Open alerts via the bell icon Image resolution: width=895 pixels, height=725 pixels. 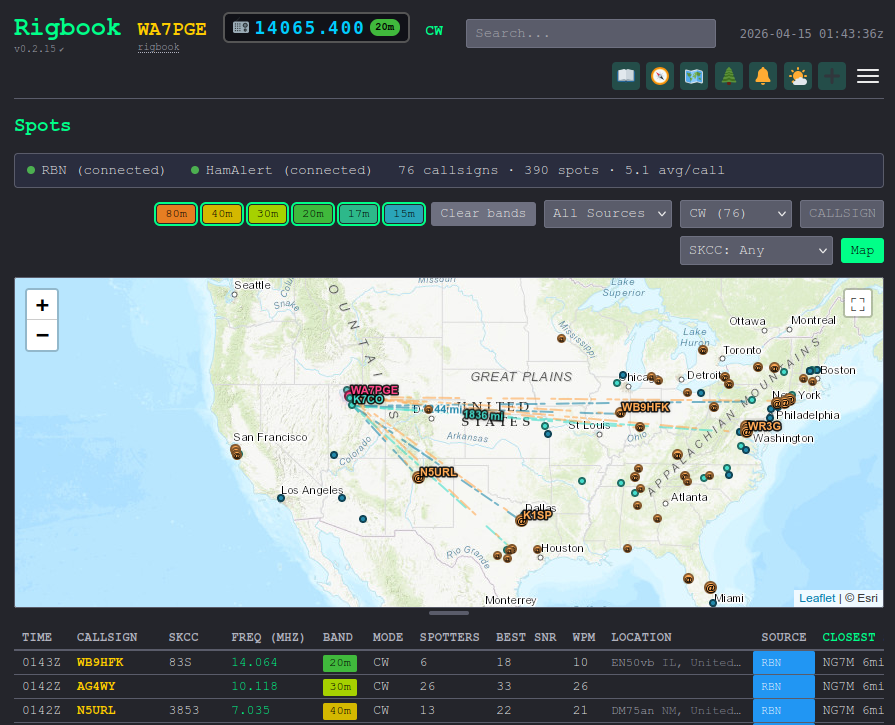coord(763,75)
